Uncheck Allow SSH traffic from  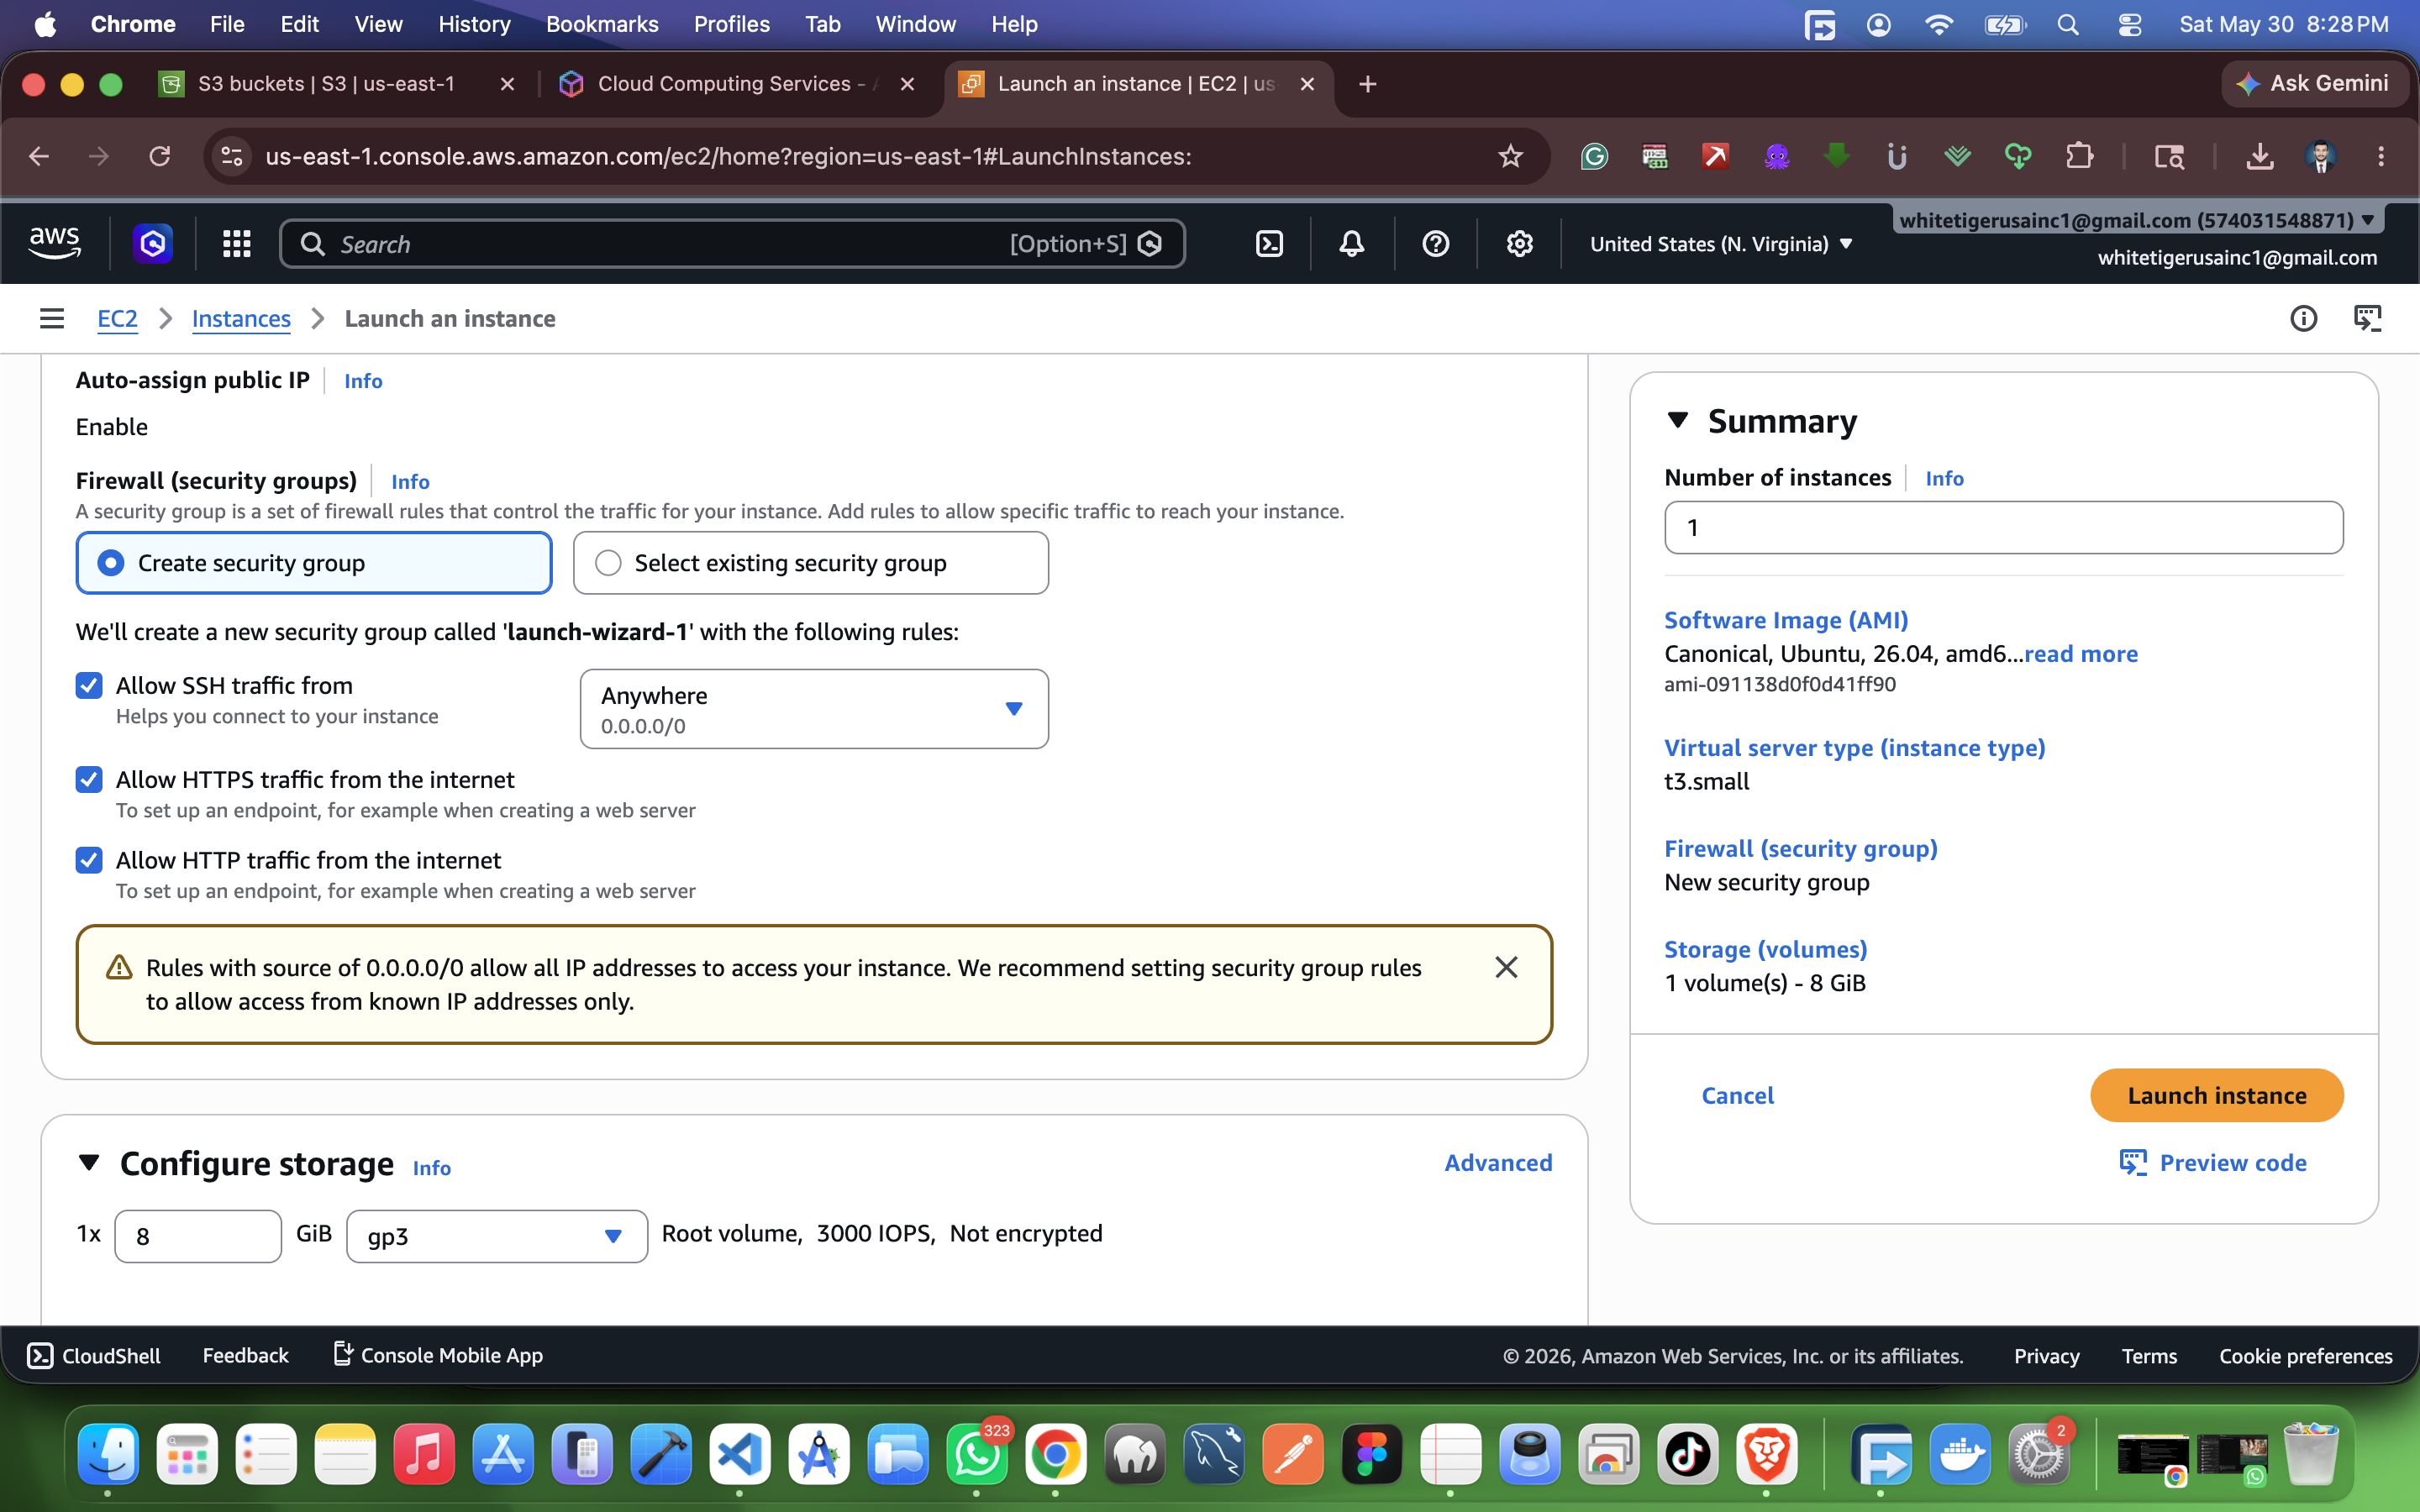click(x=89, y=685)
